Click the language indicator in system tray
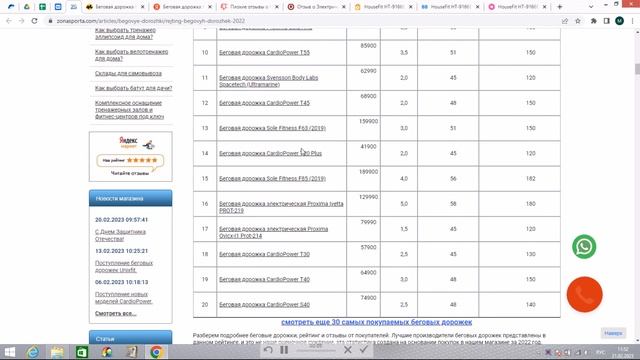Screen dimensions: 640x360 600,352
